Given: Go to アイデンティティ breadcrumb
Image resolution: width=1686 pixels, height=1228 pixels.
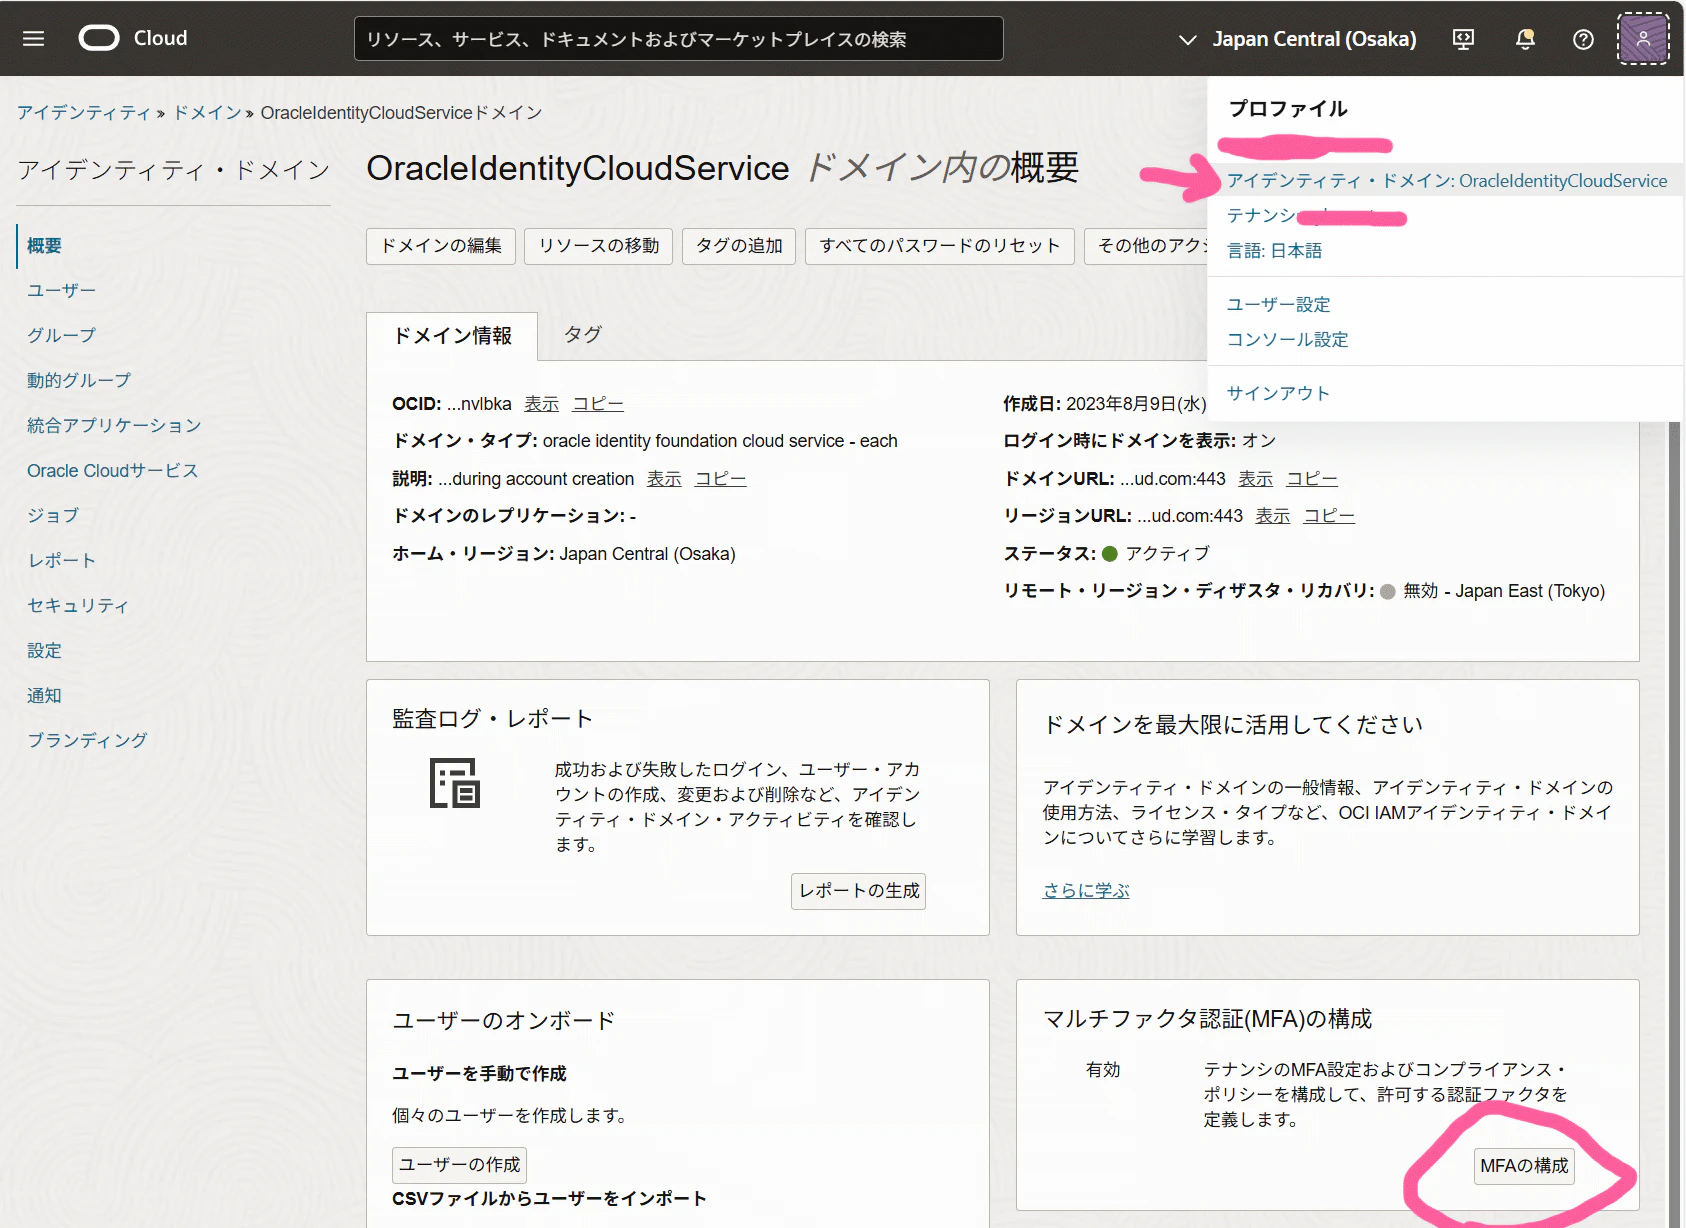Looking at the screenshot, I should 84,113.
